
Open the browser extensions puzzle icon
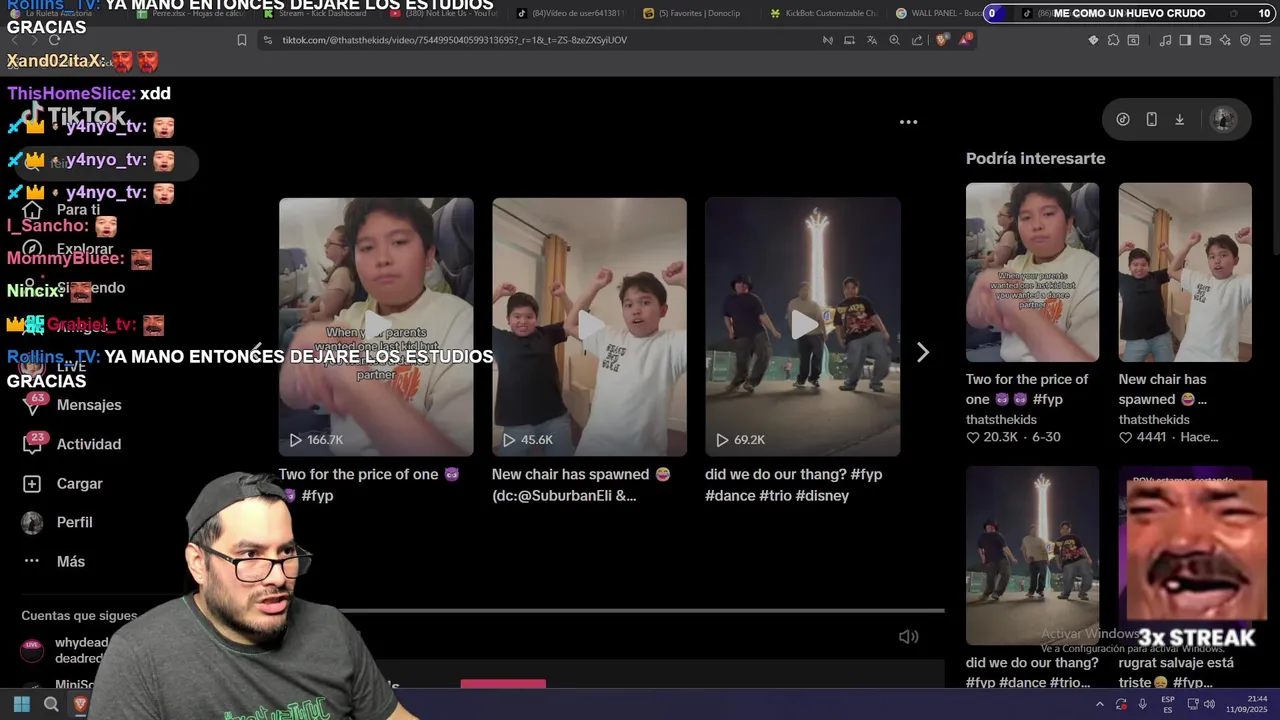tap(1113, 40)
